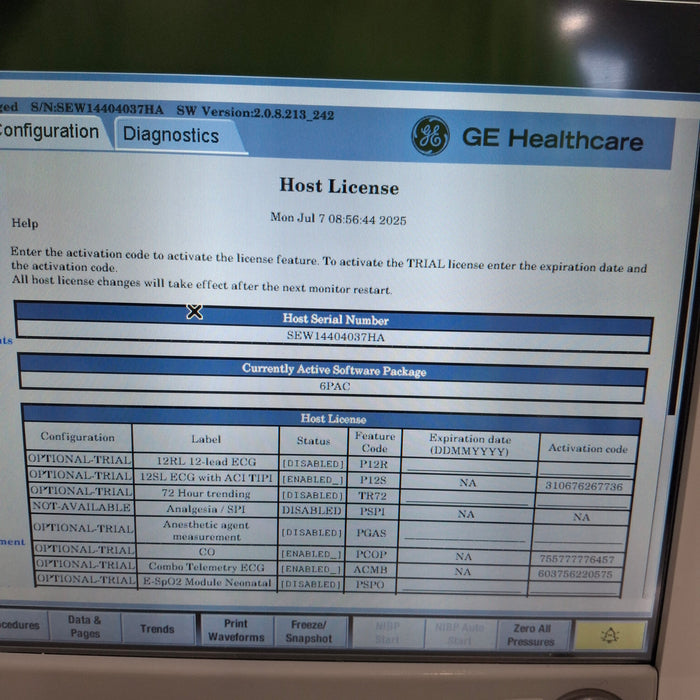Click the PSPI feature code cell
This screenshot has width=700, height=700.
[x=372, y=511]
